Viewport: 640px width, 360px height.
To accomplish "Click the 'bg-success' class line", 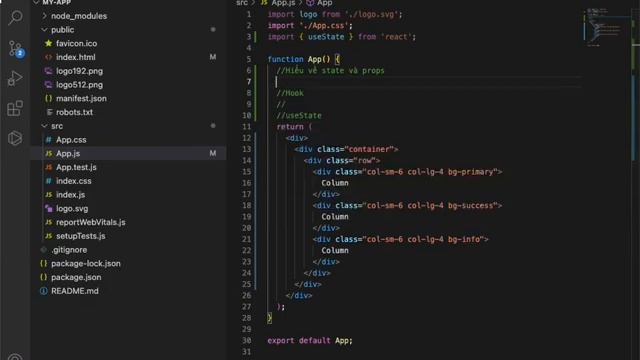I will pos(407,206).
